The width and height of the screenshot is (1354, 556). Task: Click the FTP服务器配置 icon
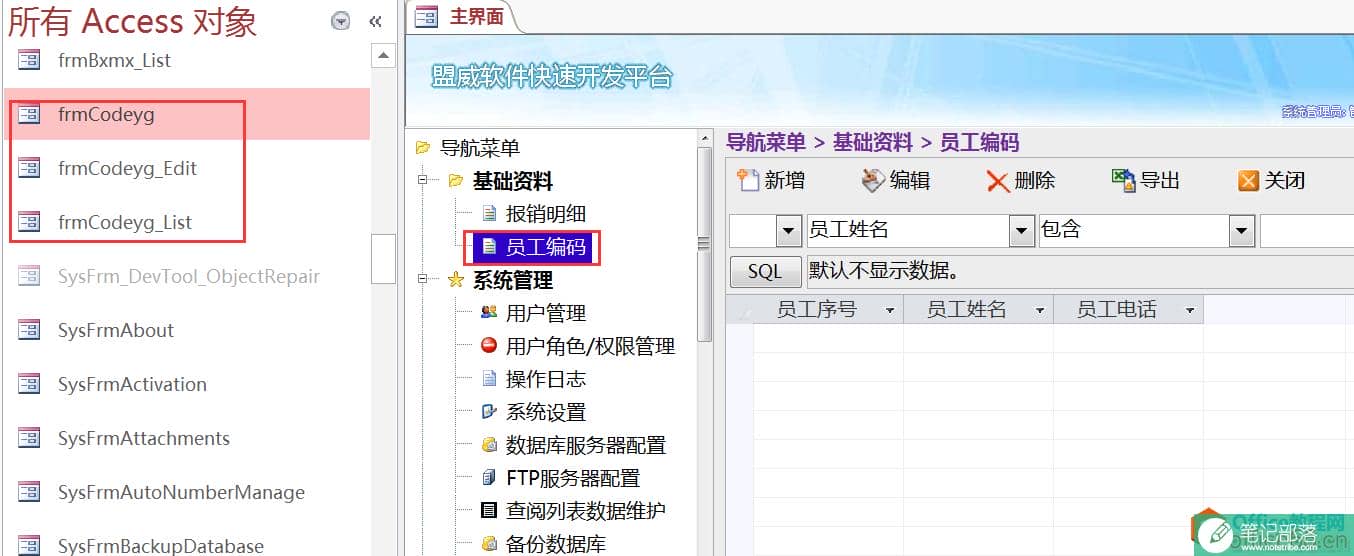pos(489,477)
